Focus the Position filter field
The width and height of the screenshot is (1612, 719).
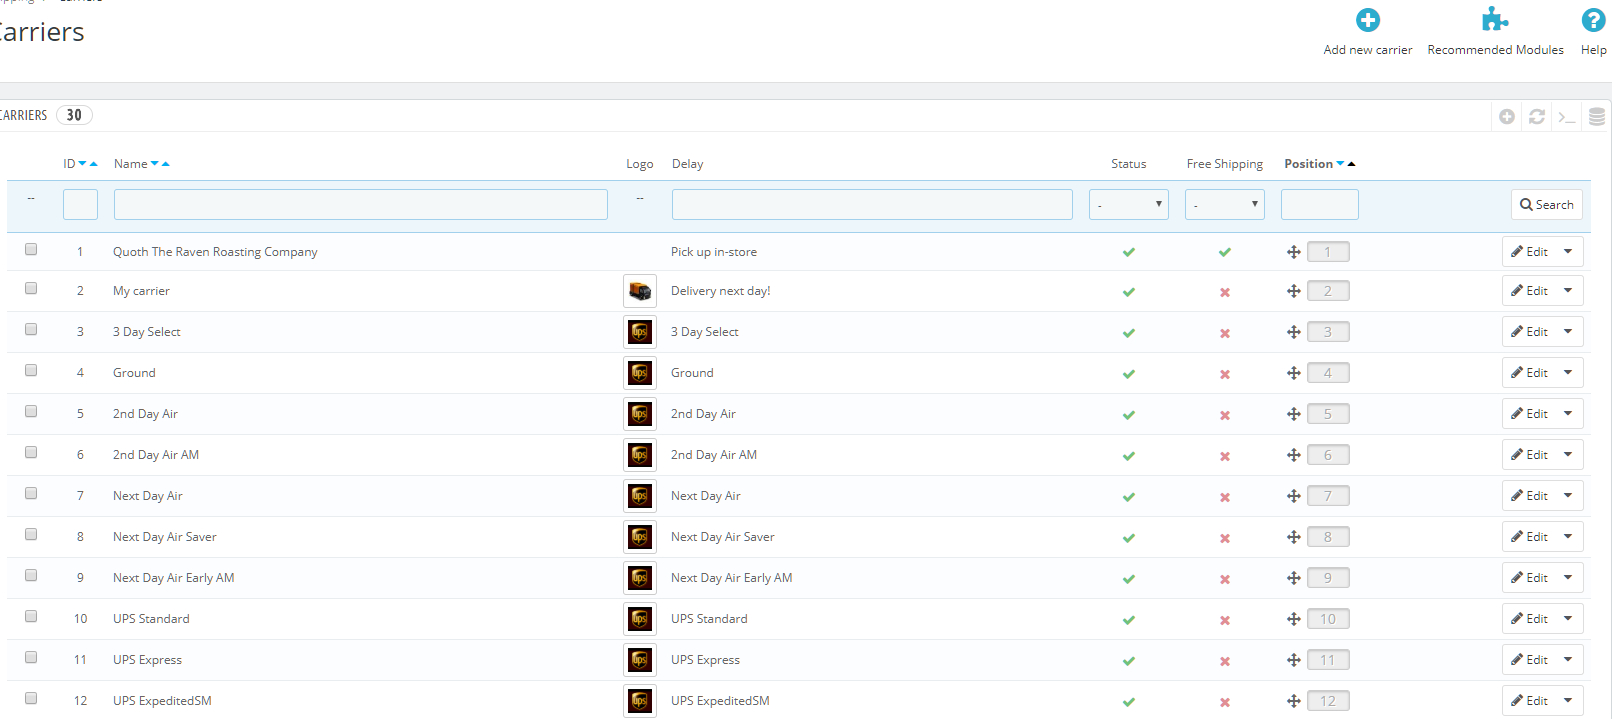[x=1319, y=204]
